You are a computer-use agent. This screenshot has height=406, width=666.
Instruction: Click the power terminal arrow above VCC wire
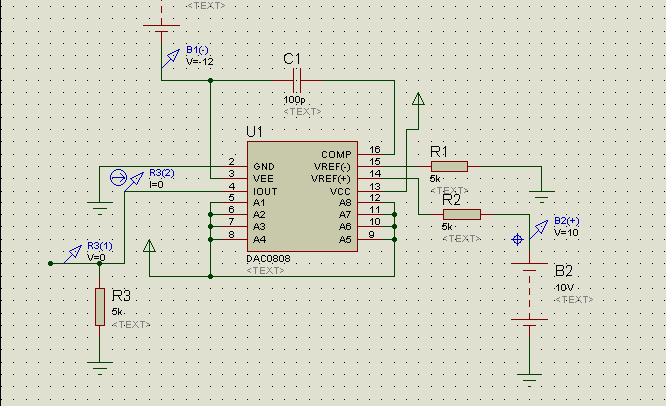418,99
